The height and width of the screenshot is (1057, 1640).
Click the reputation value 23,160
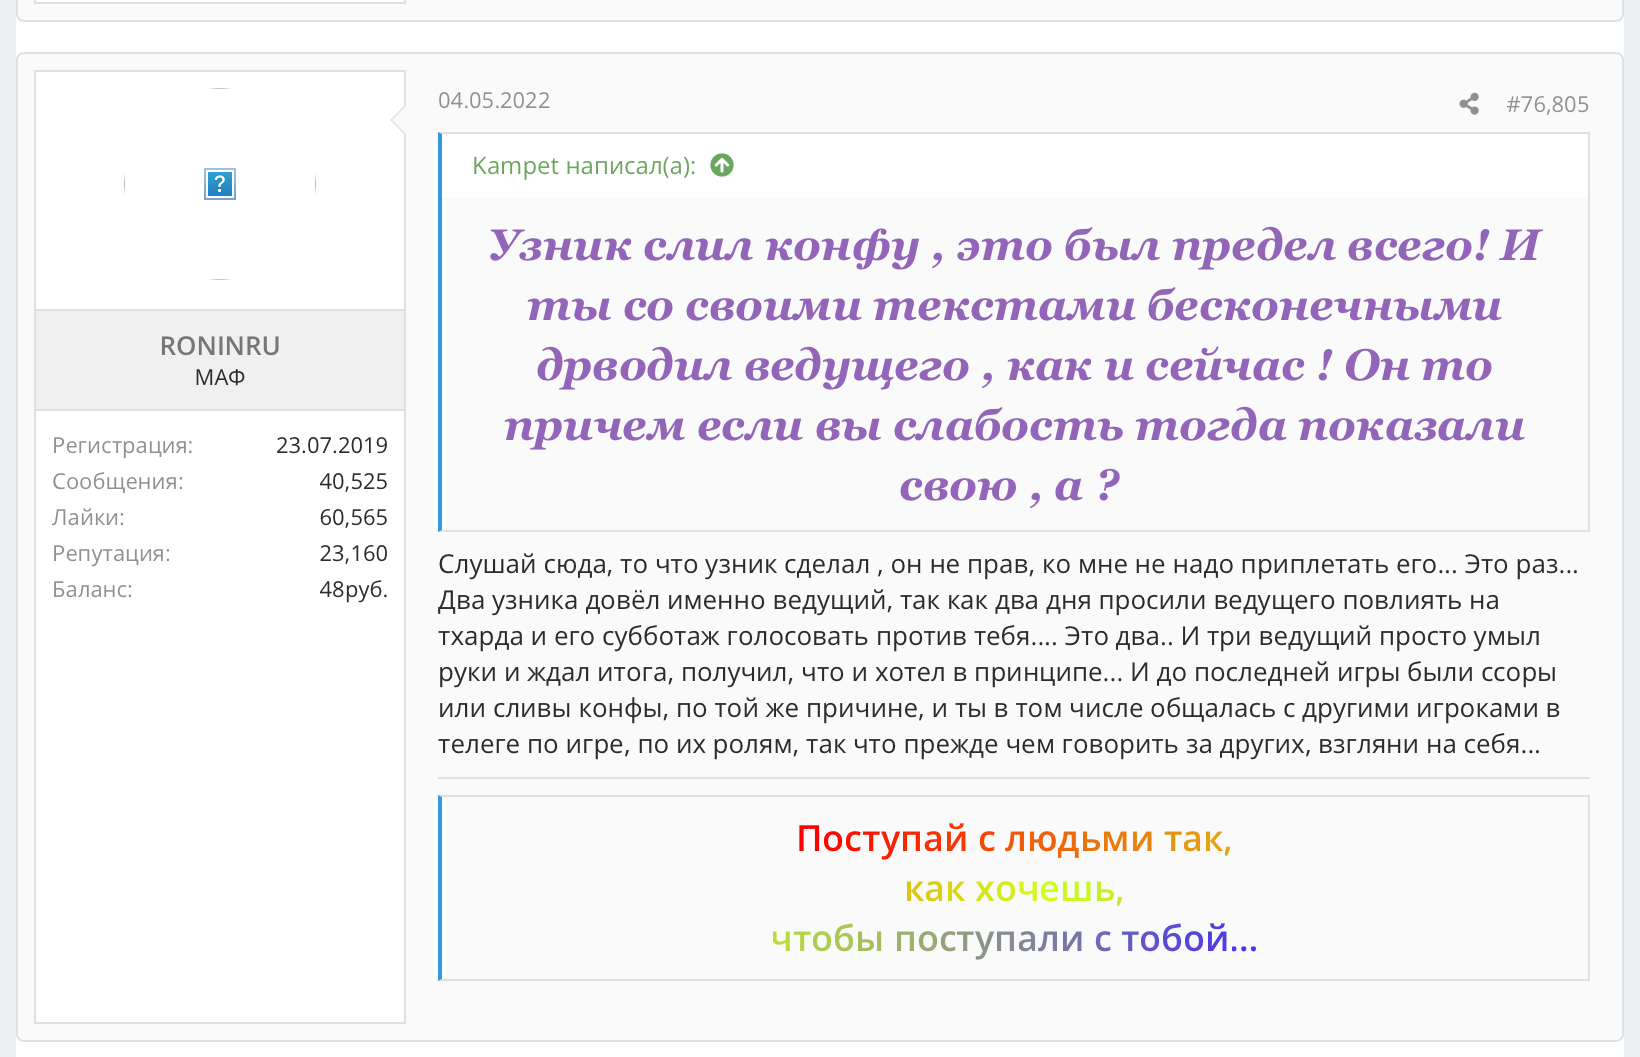point(353,553)
